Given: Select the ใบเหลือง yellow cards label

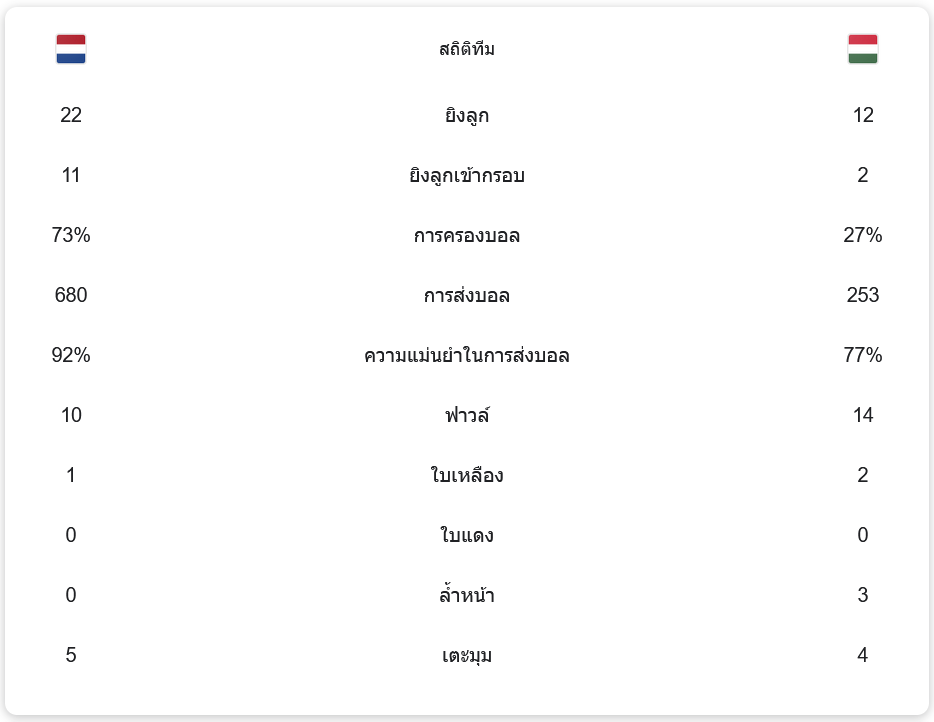Looking at the screenshot, I should (x=467, y=476).
